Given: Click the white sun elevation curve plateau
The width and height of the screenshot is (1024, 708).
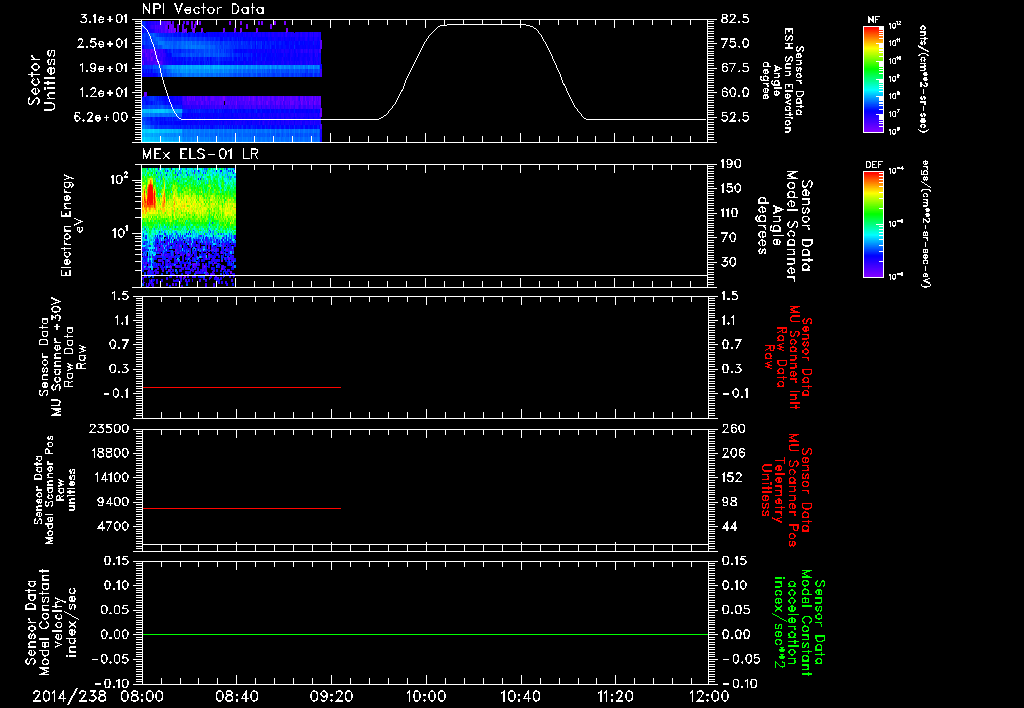Looking at the screenshot, I should [483, 25].
